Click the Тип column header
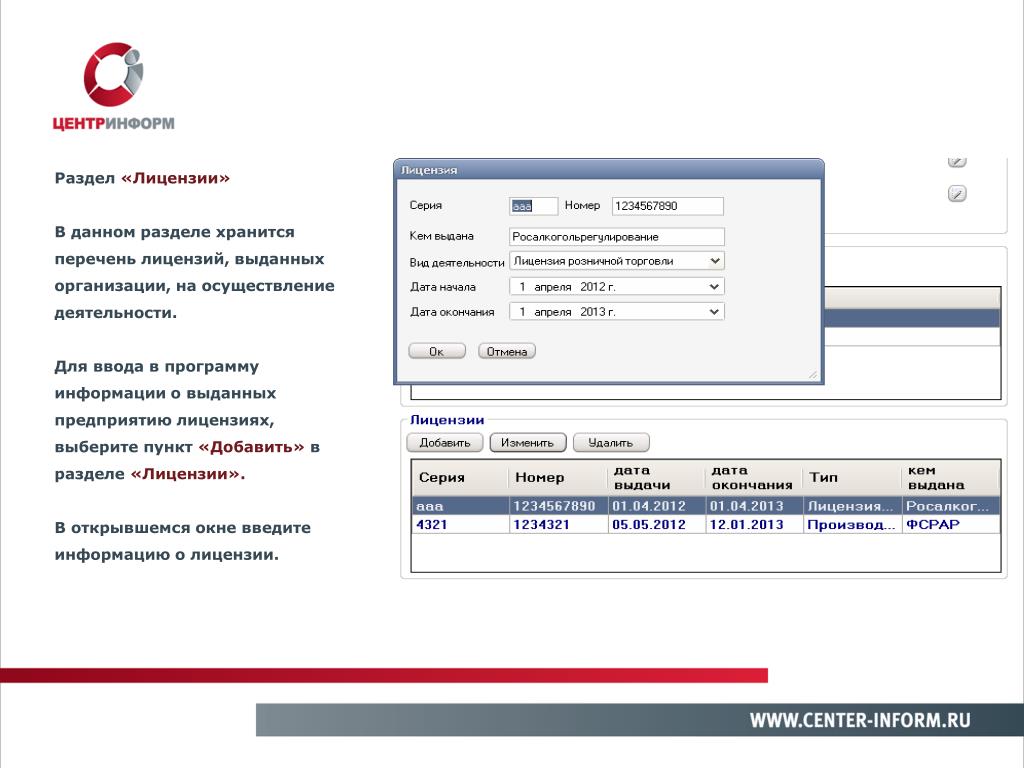 point(852,478)
